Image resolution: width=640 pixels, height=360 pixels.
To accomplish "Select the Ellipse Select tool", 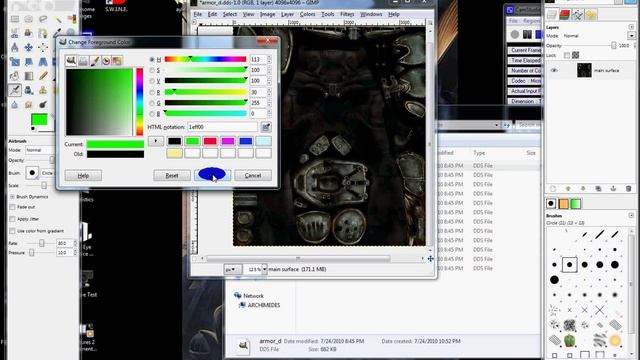I will 29,19.
